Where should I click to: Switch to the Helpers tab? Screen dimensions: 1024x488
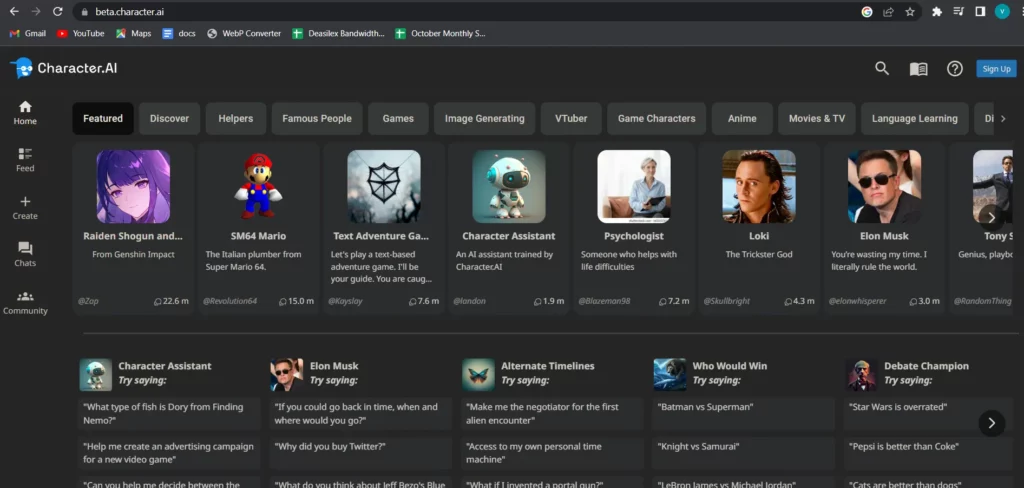[x=236, y=118]
